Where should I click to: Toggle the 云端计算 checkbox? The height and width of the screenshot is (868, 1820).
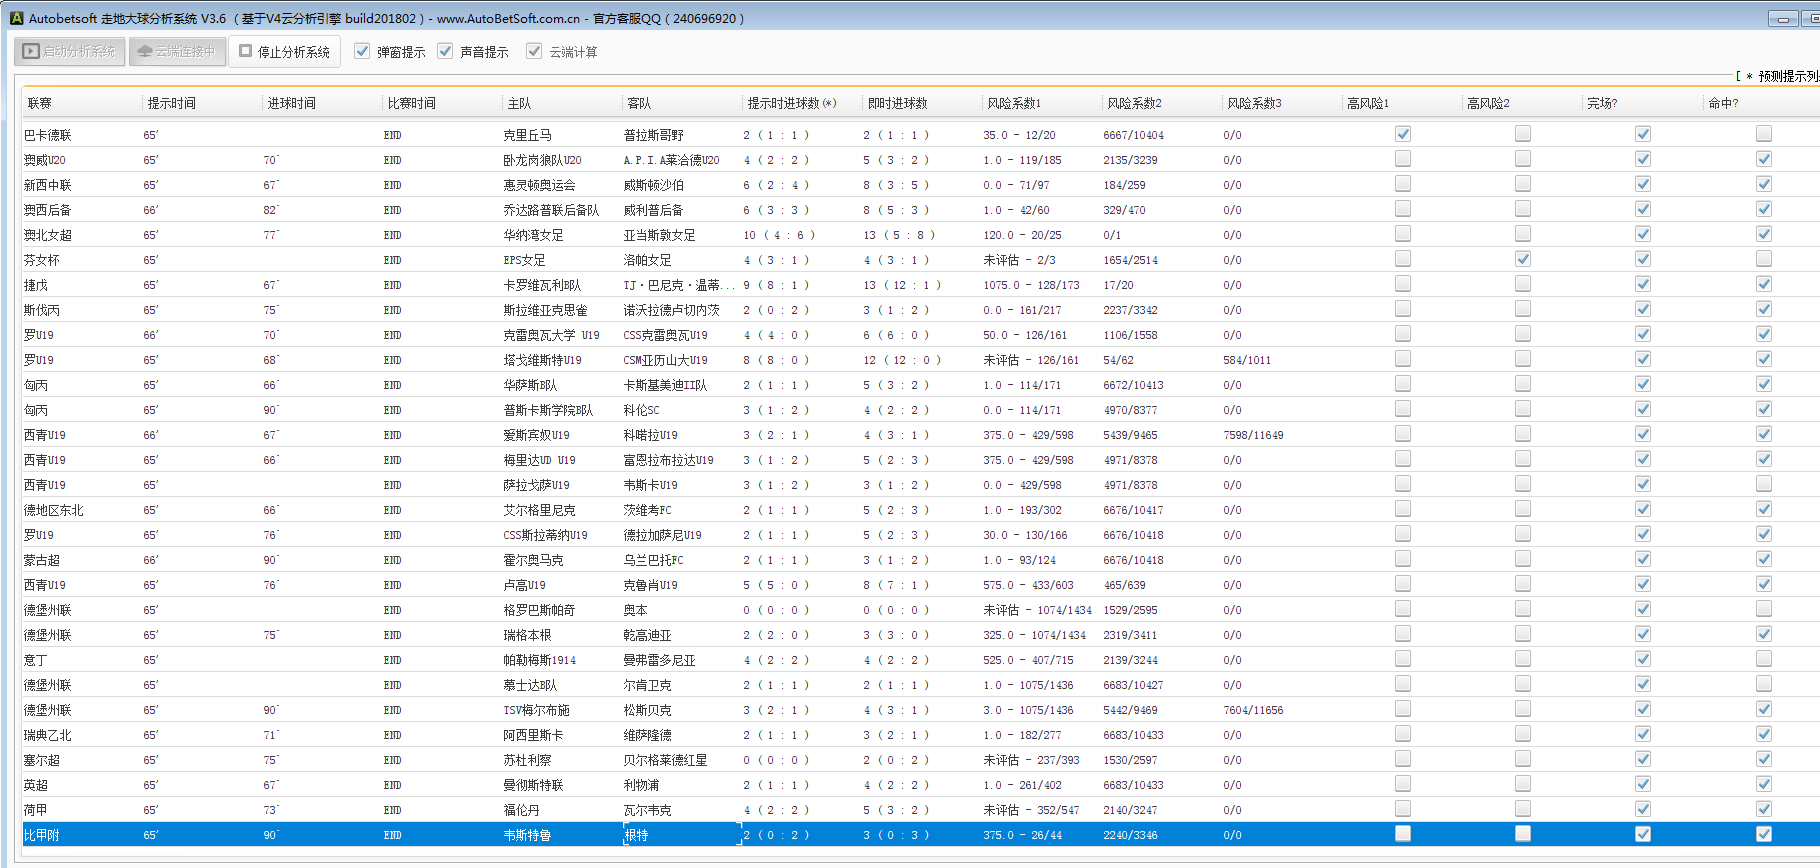coord(534,52)
